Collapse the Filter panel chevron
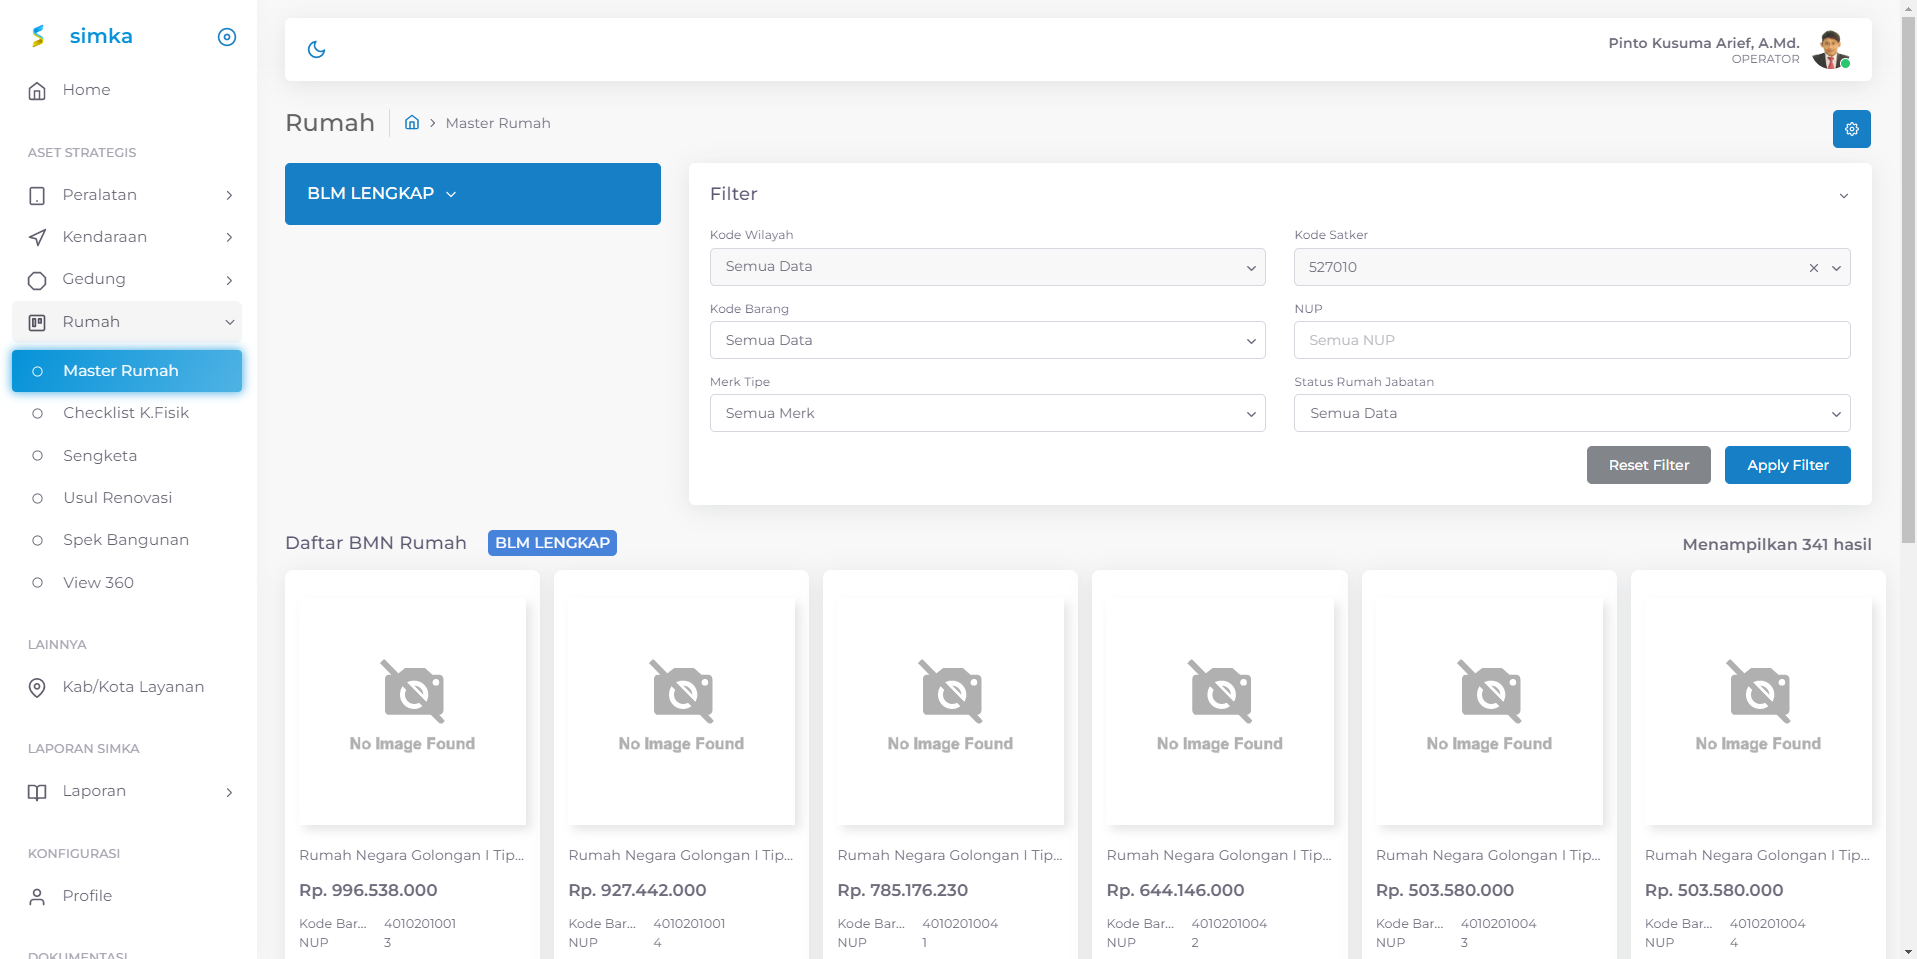 click(x=1843, y=196)
